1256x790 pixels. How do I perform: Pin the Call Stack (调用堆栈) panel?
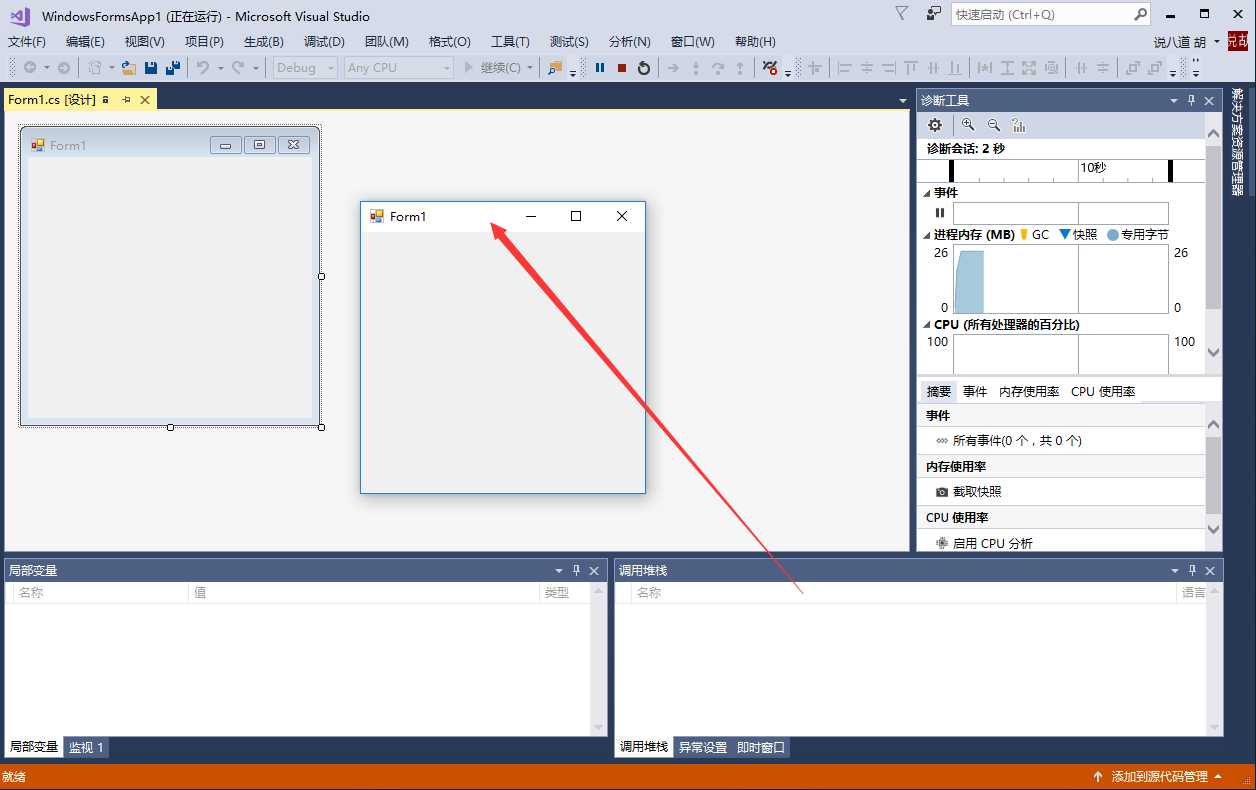[x=1192, y=571]
